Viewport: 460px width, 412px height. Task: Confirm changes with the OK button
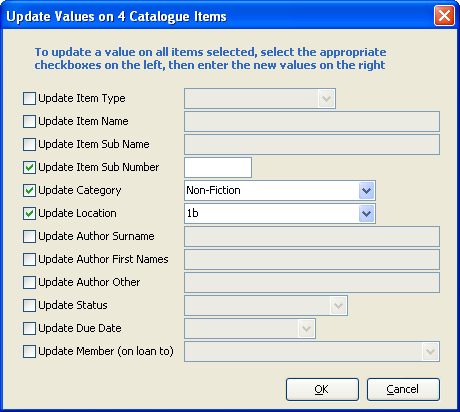pos(322,389)
